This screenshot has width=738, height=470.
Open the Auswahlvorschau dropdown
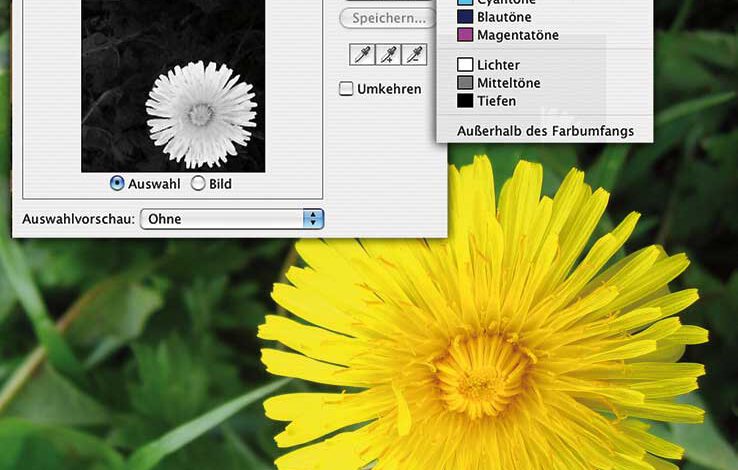[x=232, y=219]
